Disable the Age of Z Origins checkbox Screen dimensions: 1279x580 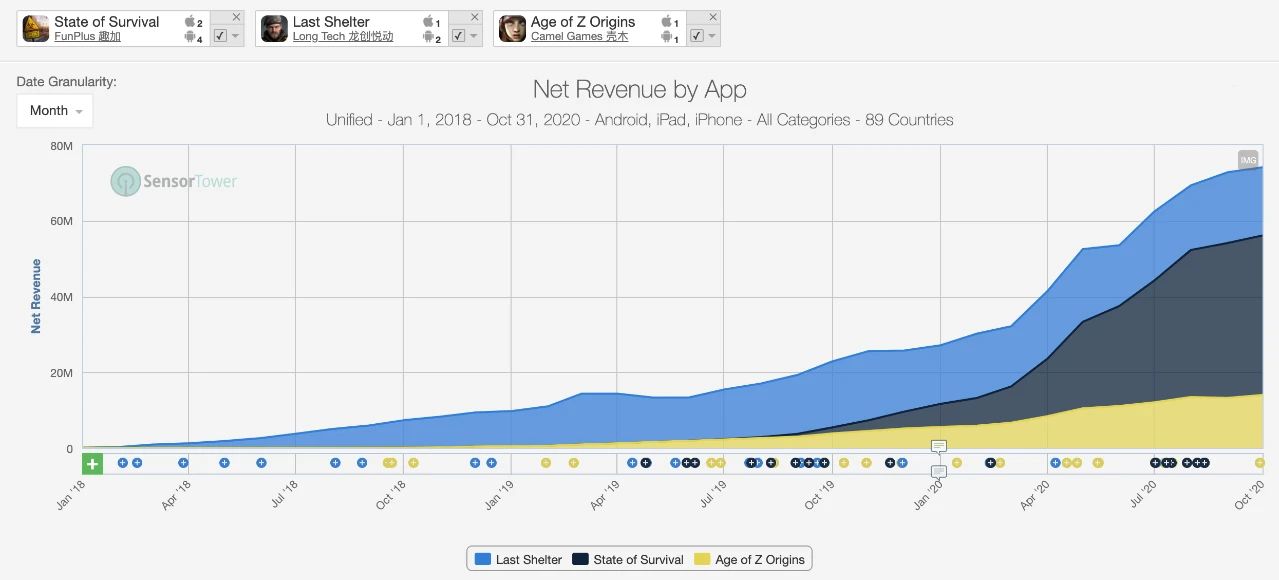click(696, 36)
